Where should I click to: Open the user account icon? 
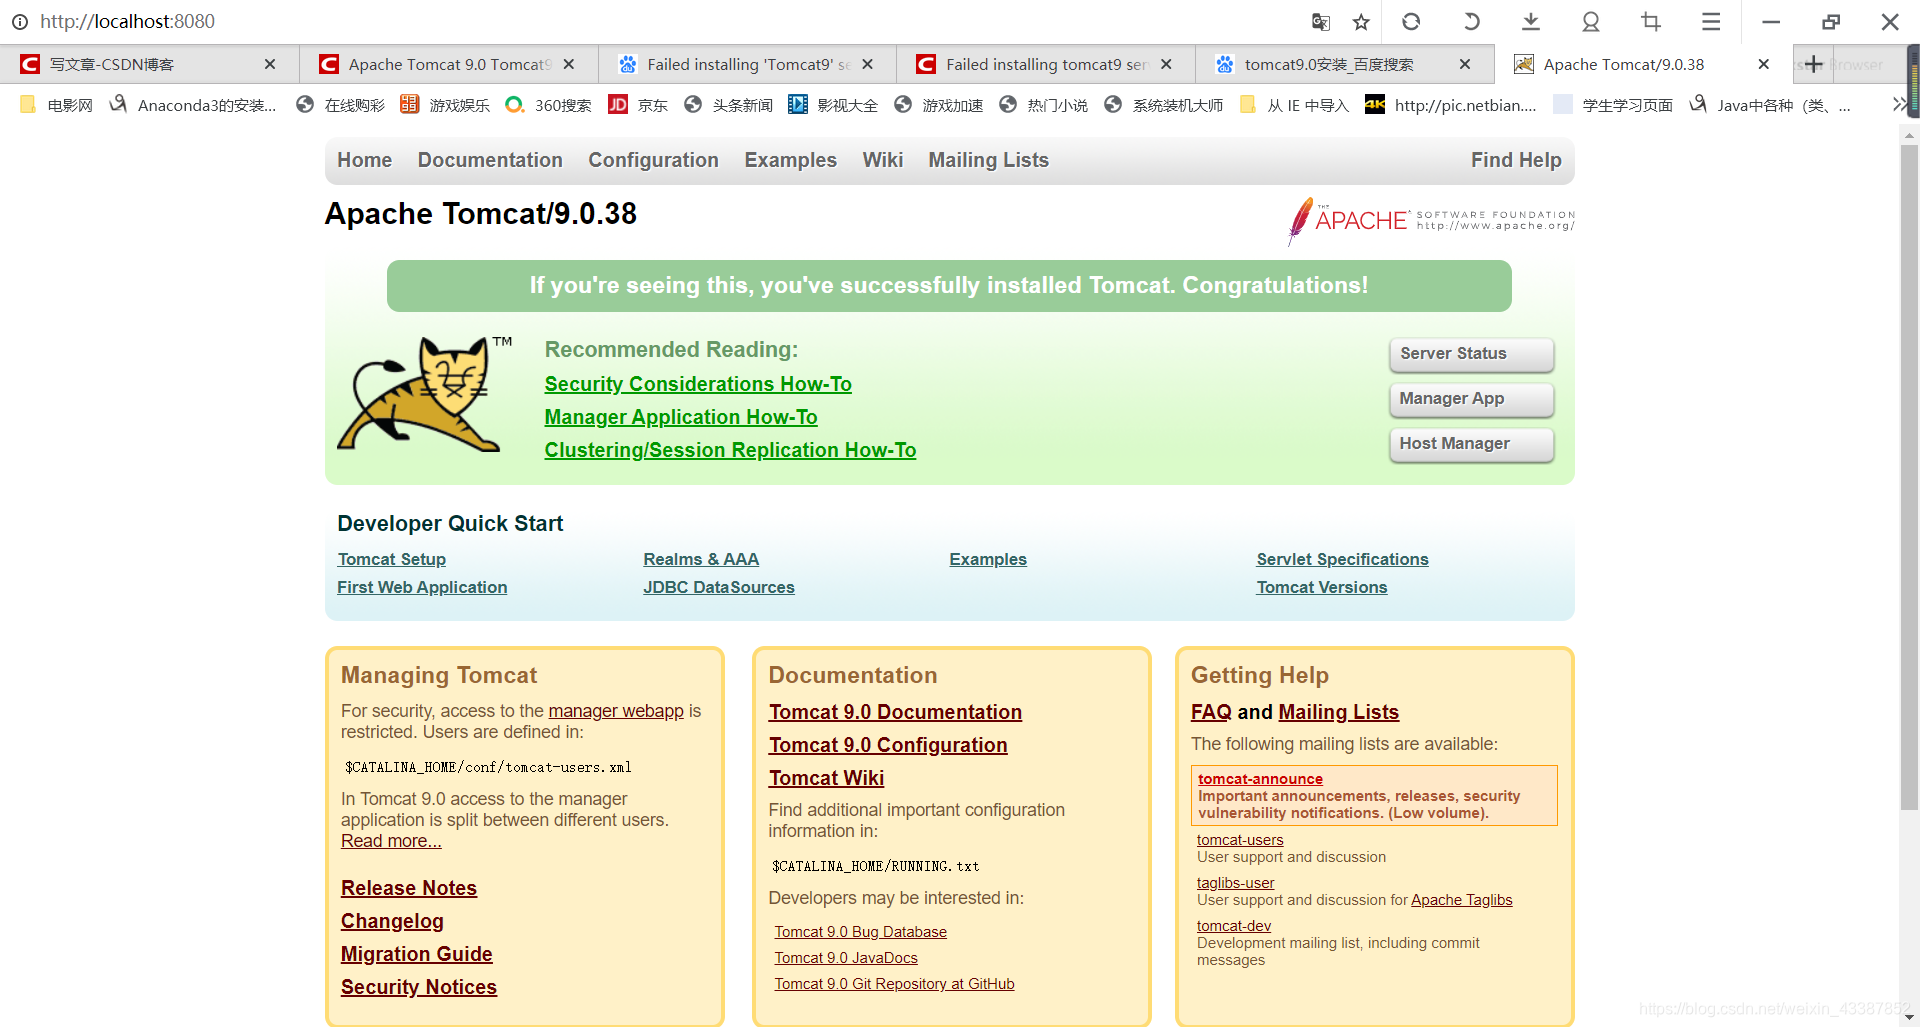click(1591, 22)
